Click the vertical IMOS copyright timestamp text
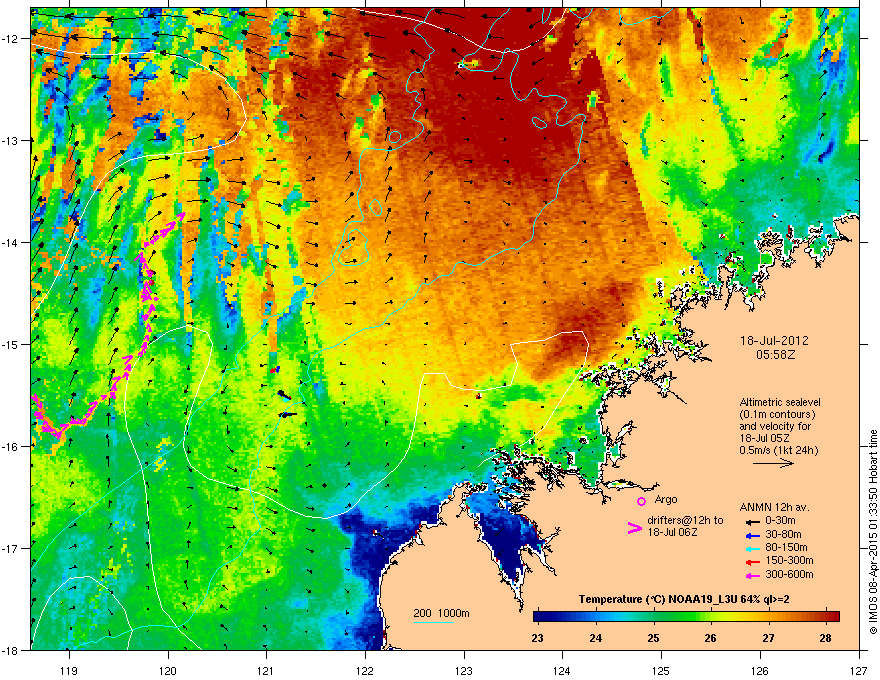880x680 pixels. [873, 532]
